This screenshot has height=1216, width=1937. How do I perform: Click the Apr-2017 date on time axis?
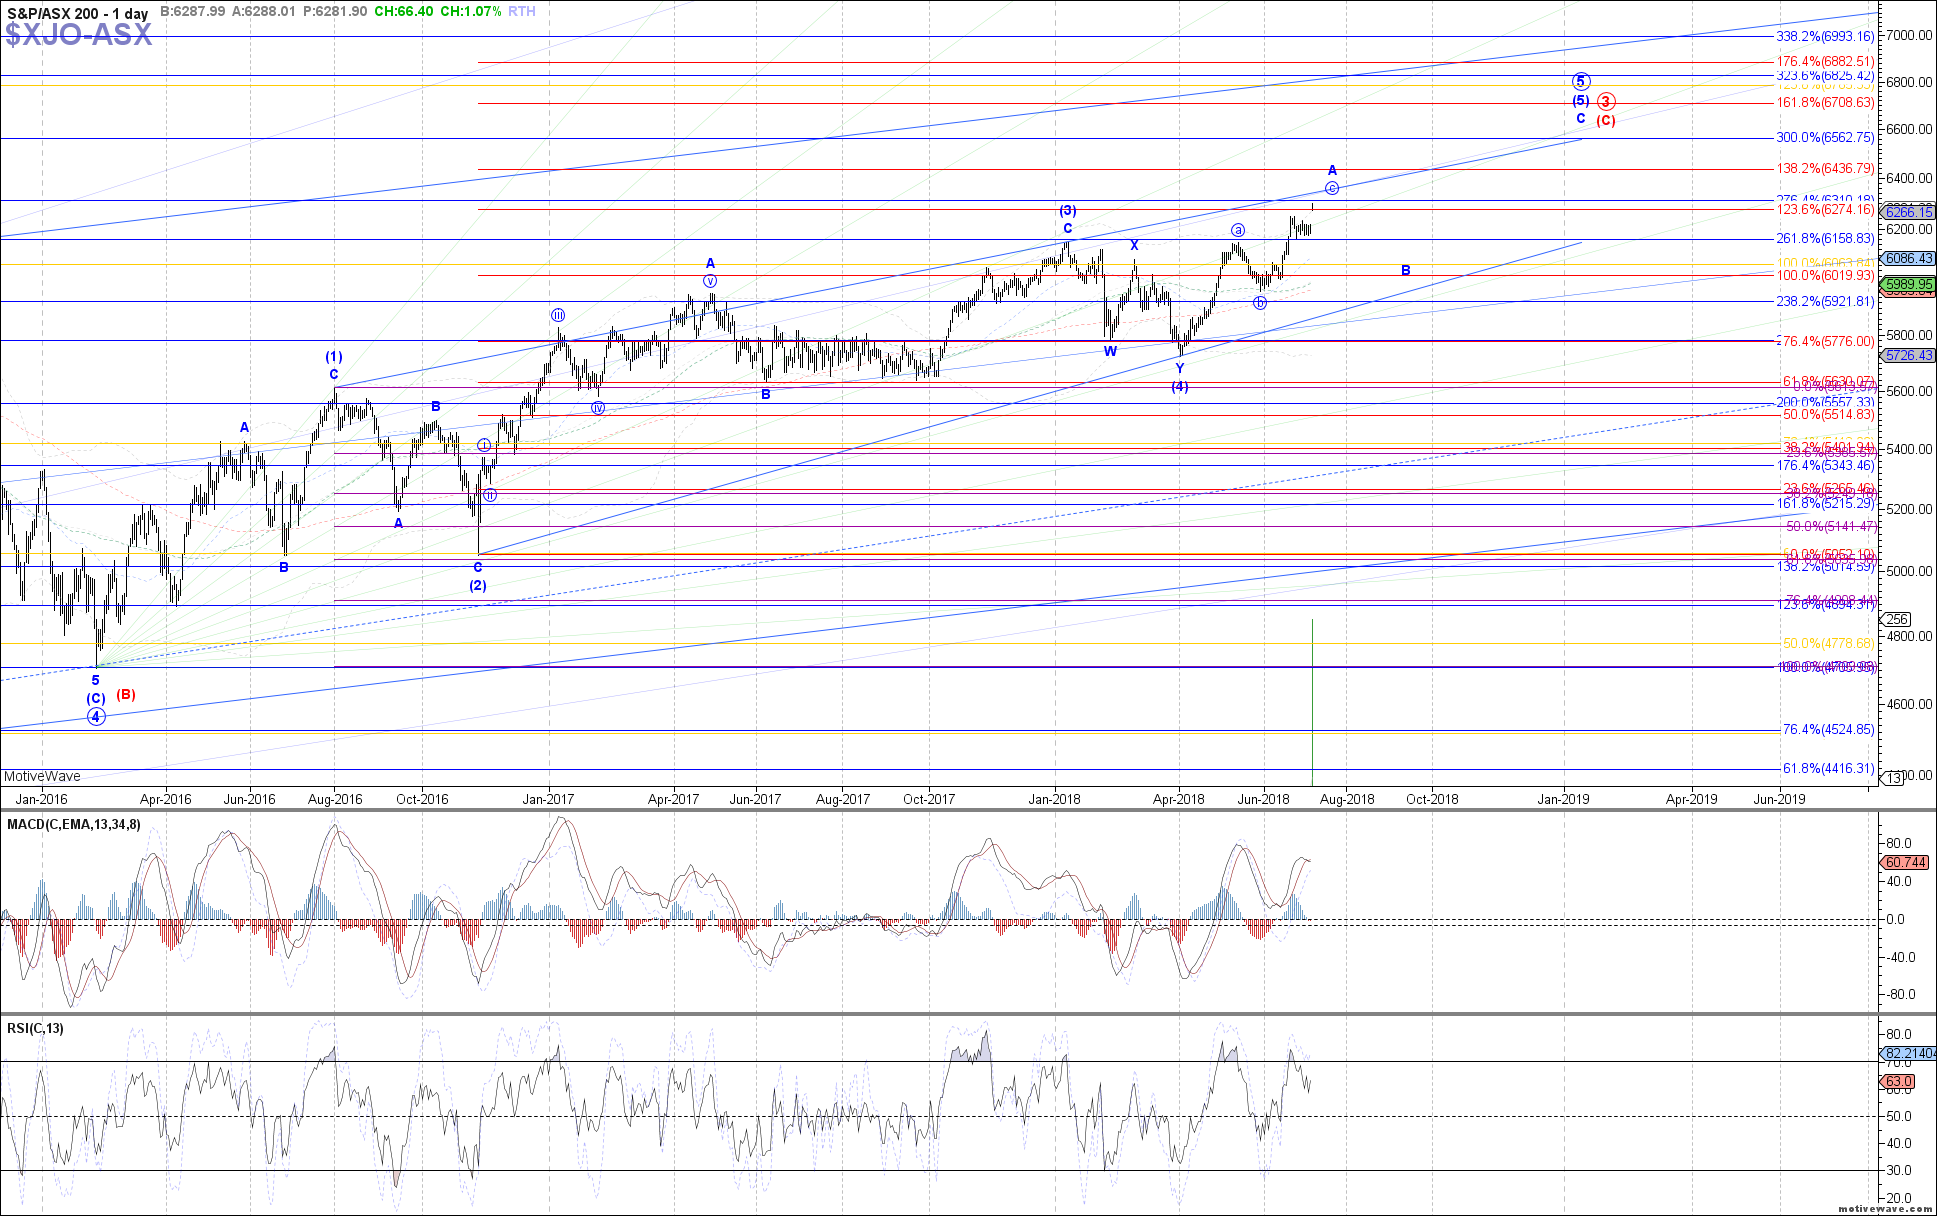(673, 799)
